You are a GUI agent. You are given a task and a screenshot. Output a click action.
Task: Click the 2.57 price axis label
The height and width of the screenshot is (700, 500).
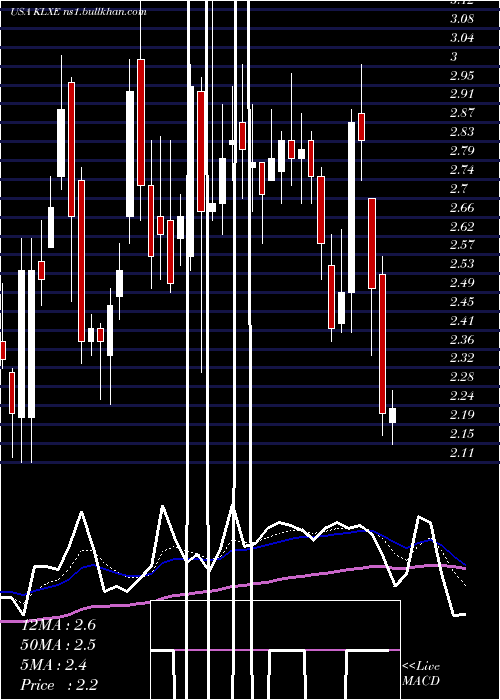(x=462, y=245)
